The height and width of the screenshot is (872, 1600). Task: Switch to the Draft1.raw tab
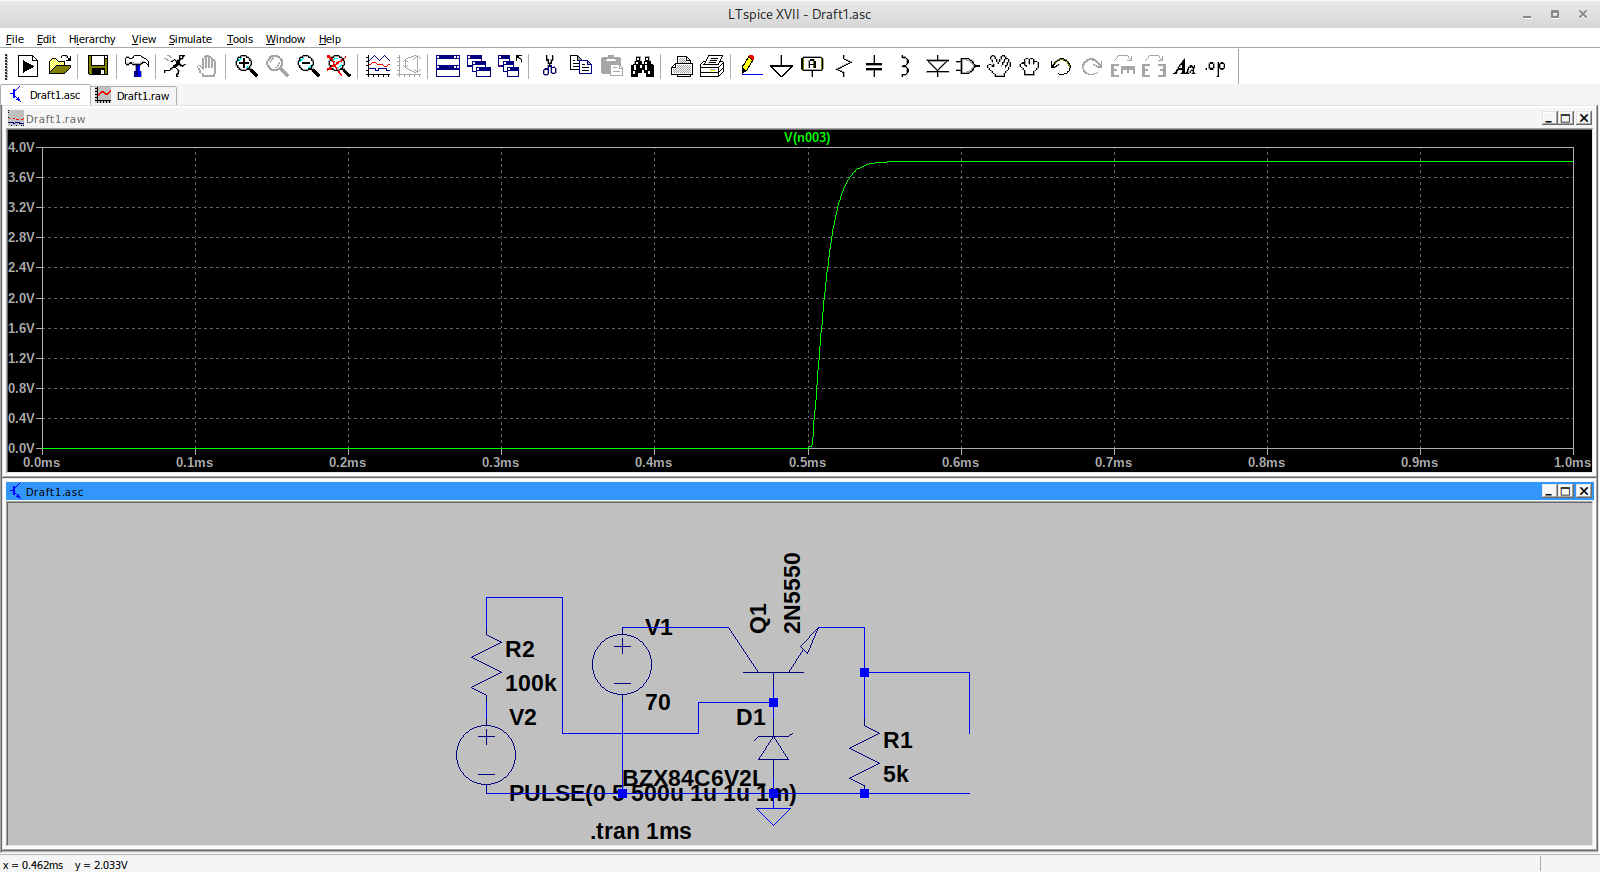point(134,96)
